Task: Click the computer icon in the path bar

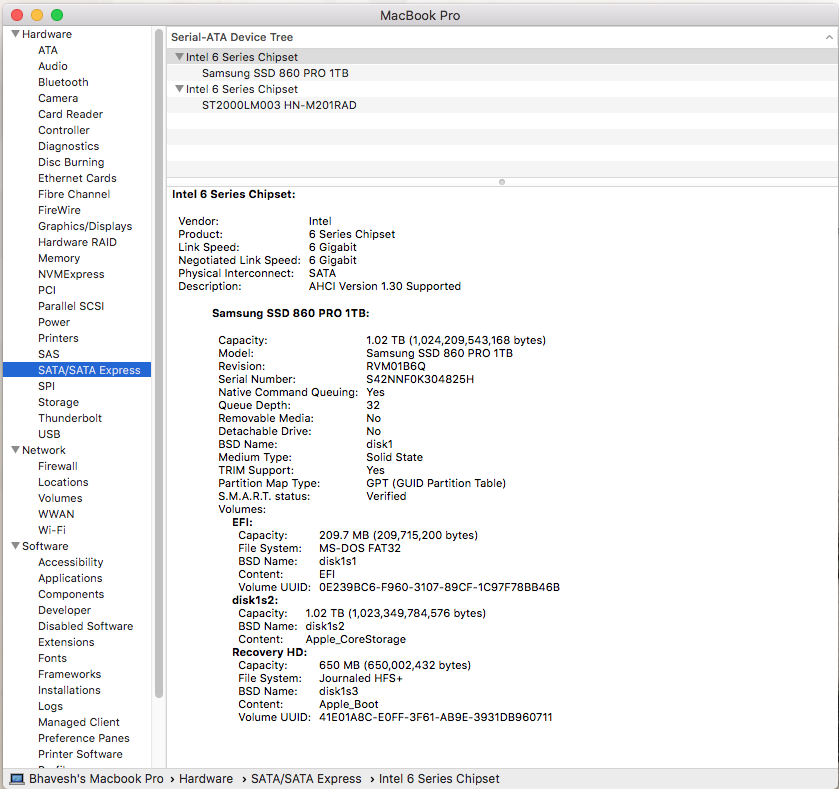Action: click(x=17, y=779)
